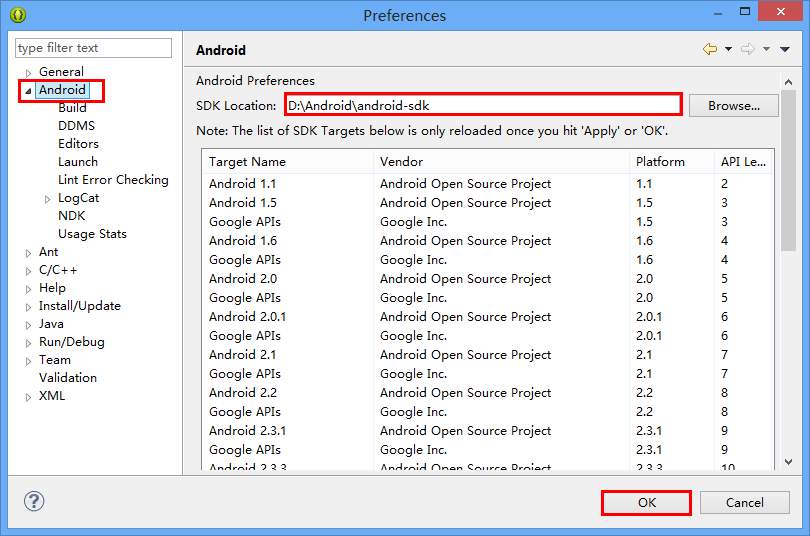Select the Android 2.2 target row
The image size is (810, 536).
click(488, 392)
